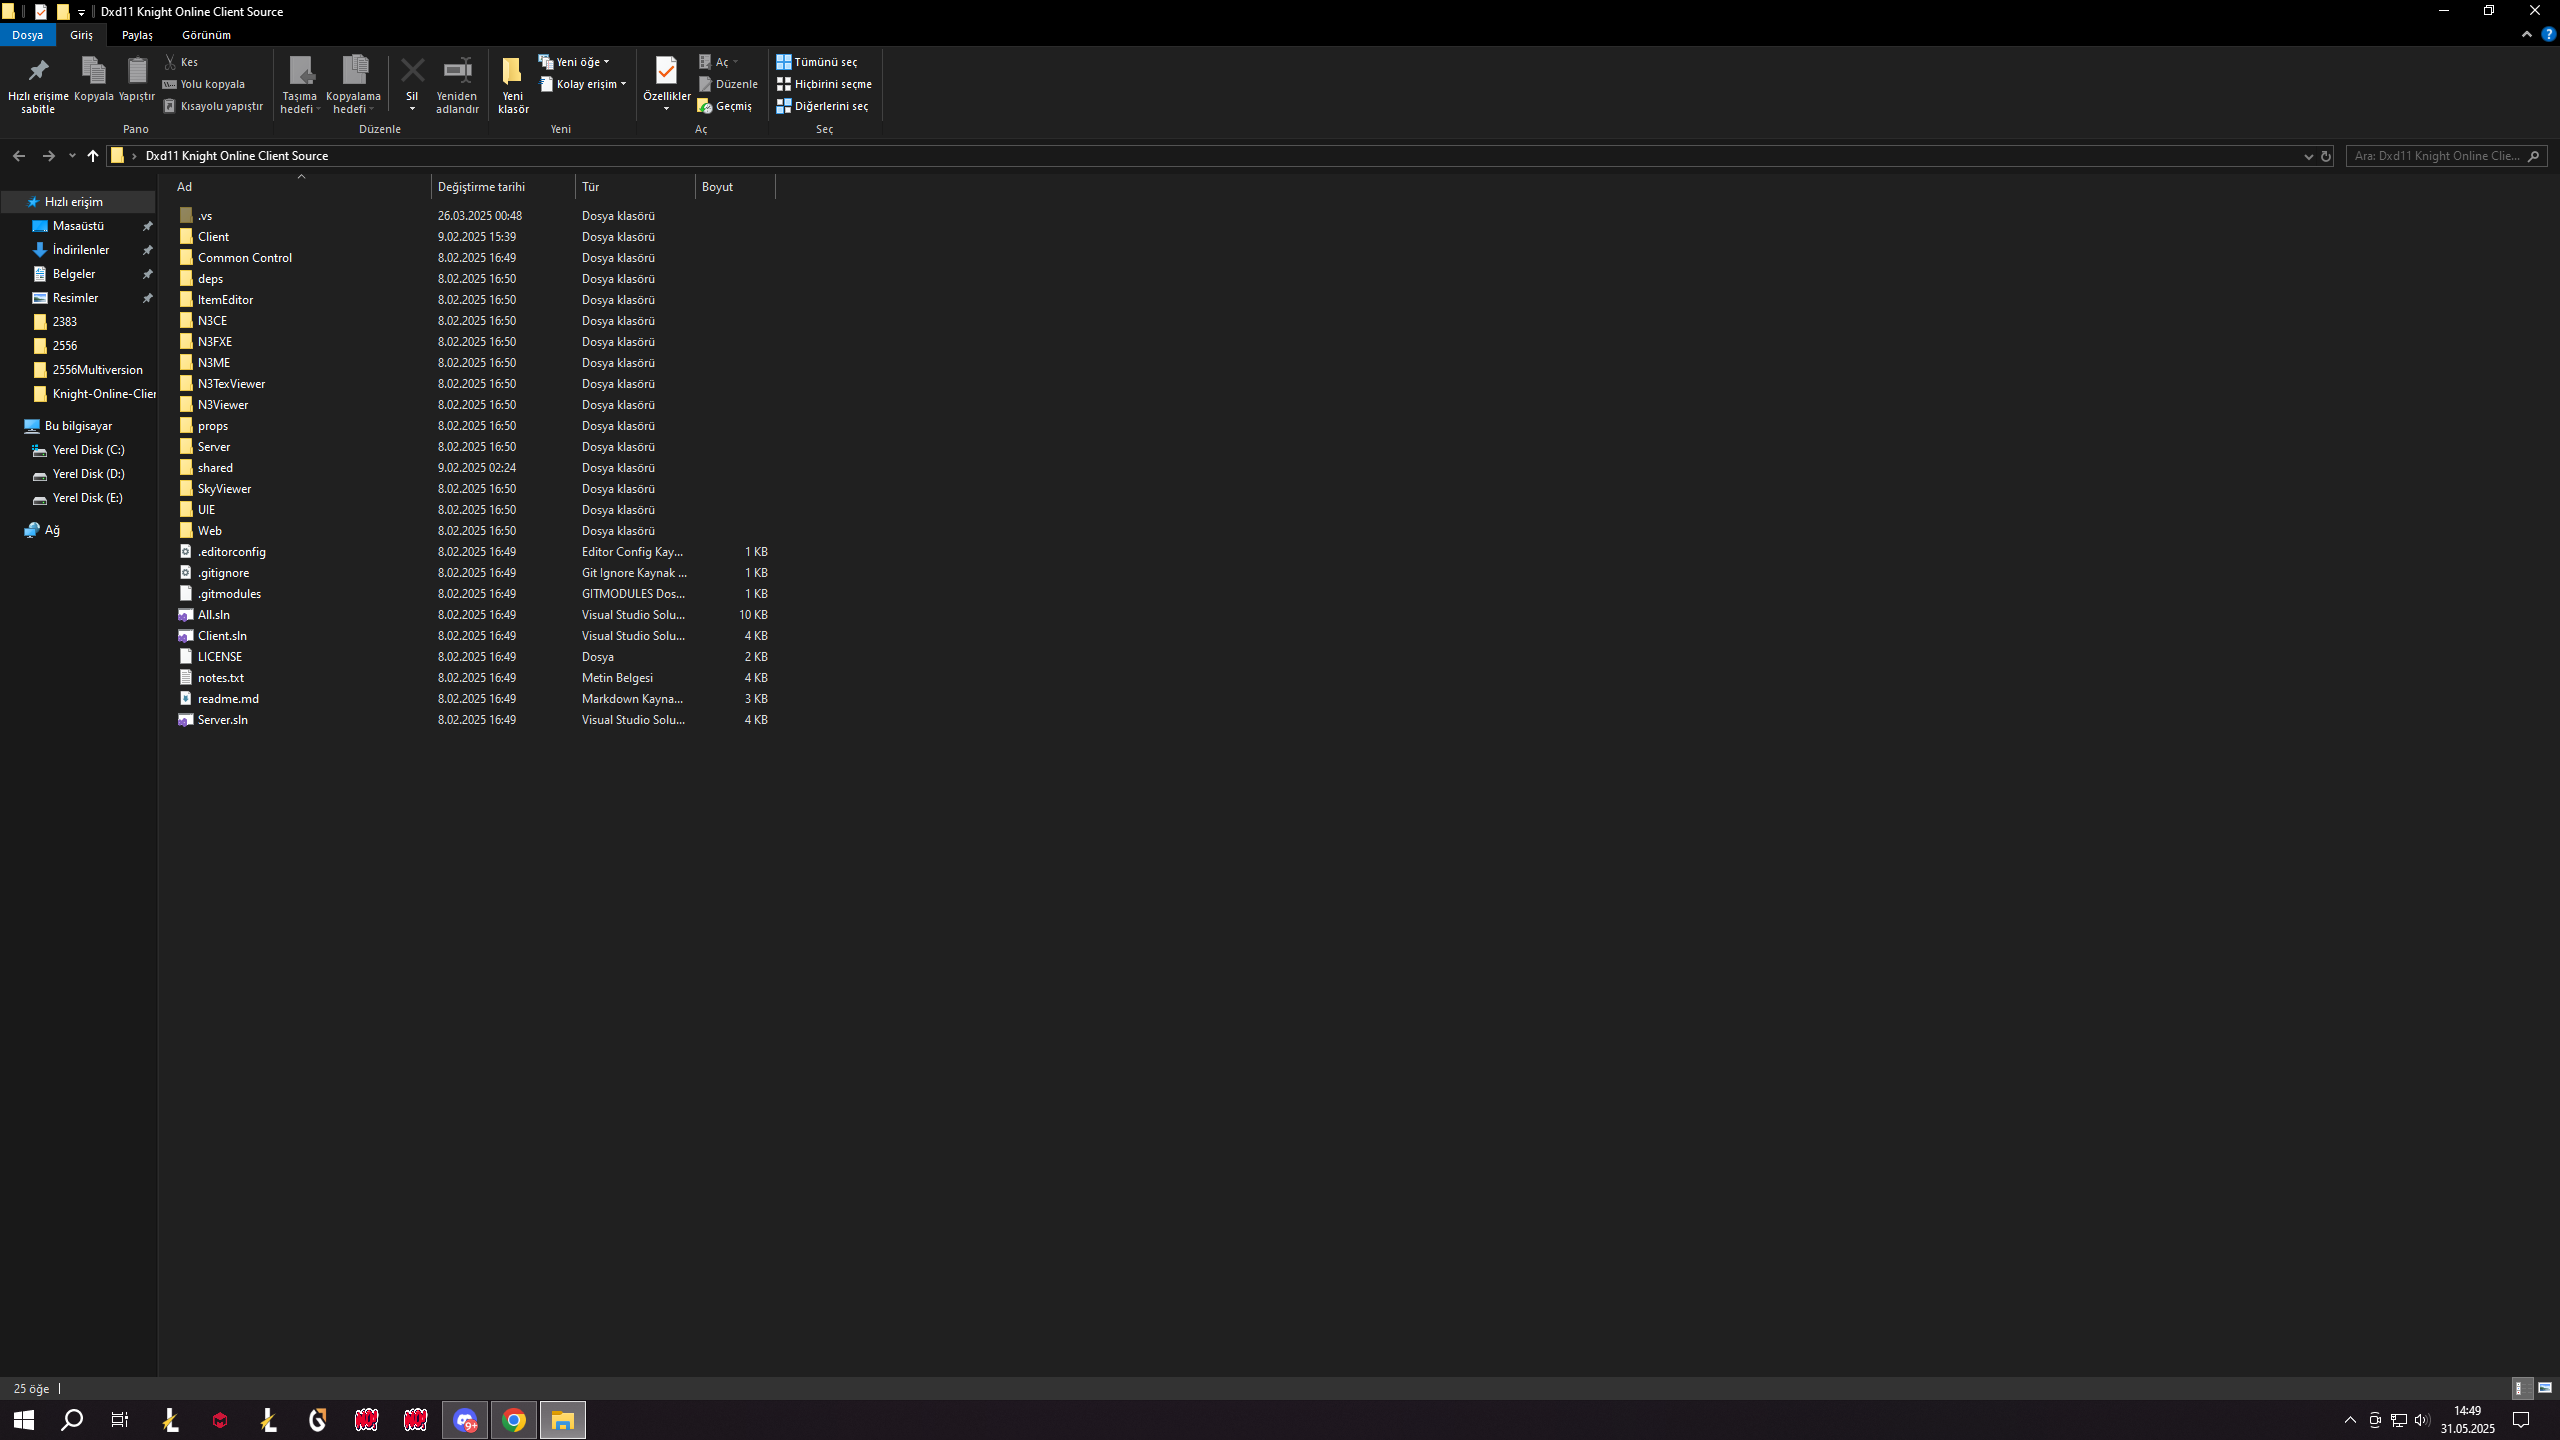Go forward with the forward arrow
This screenshot has height=1440, width=2560.
(48, 156)
